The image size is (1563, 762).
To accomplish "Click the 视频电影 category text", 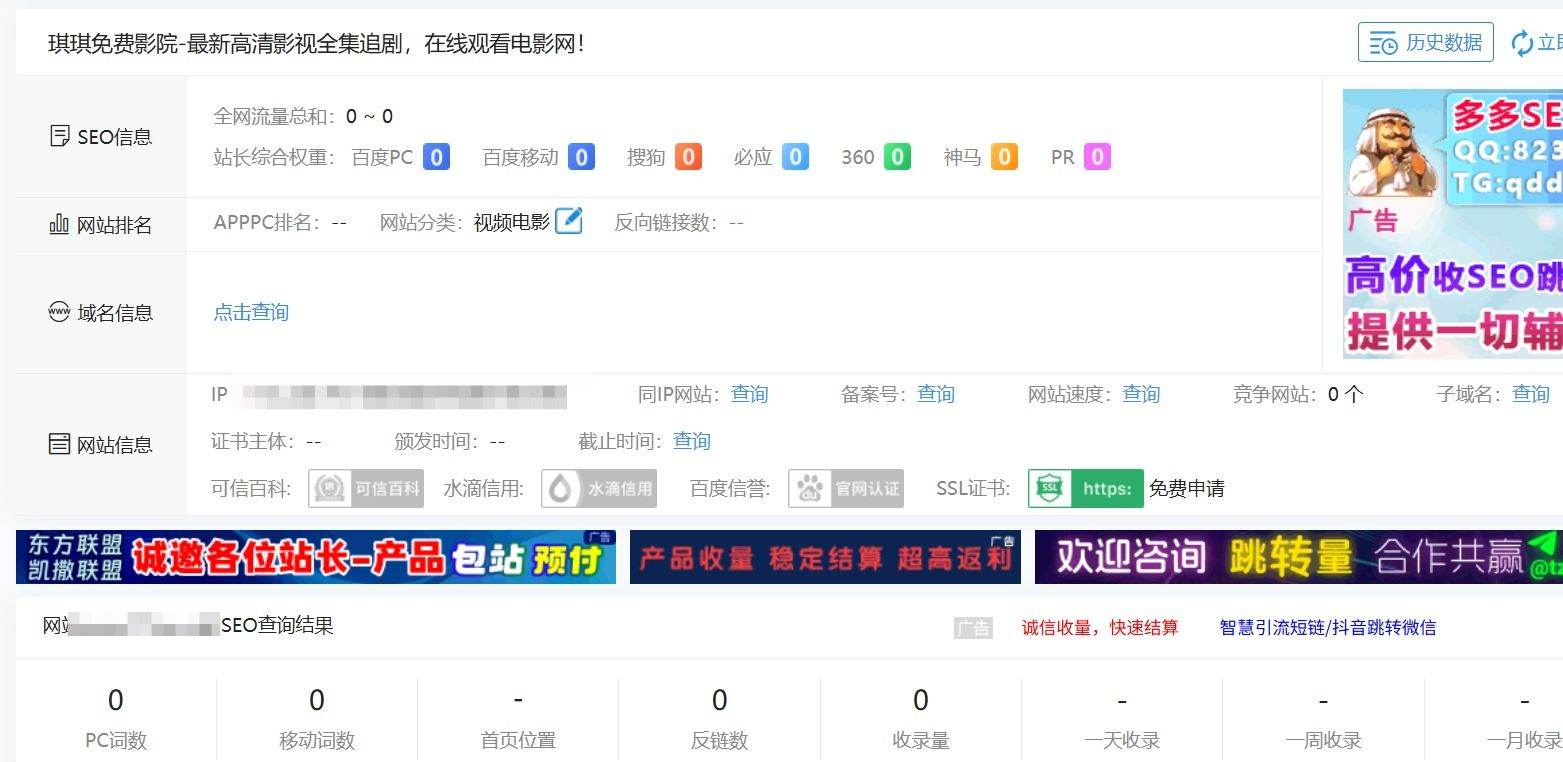I will pyautogui.click(x=512, y=222).
